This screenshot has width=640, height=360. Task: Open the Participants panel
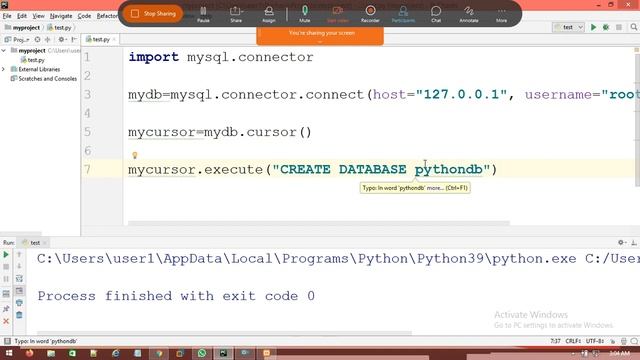(403, 14)
